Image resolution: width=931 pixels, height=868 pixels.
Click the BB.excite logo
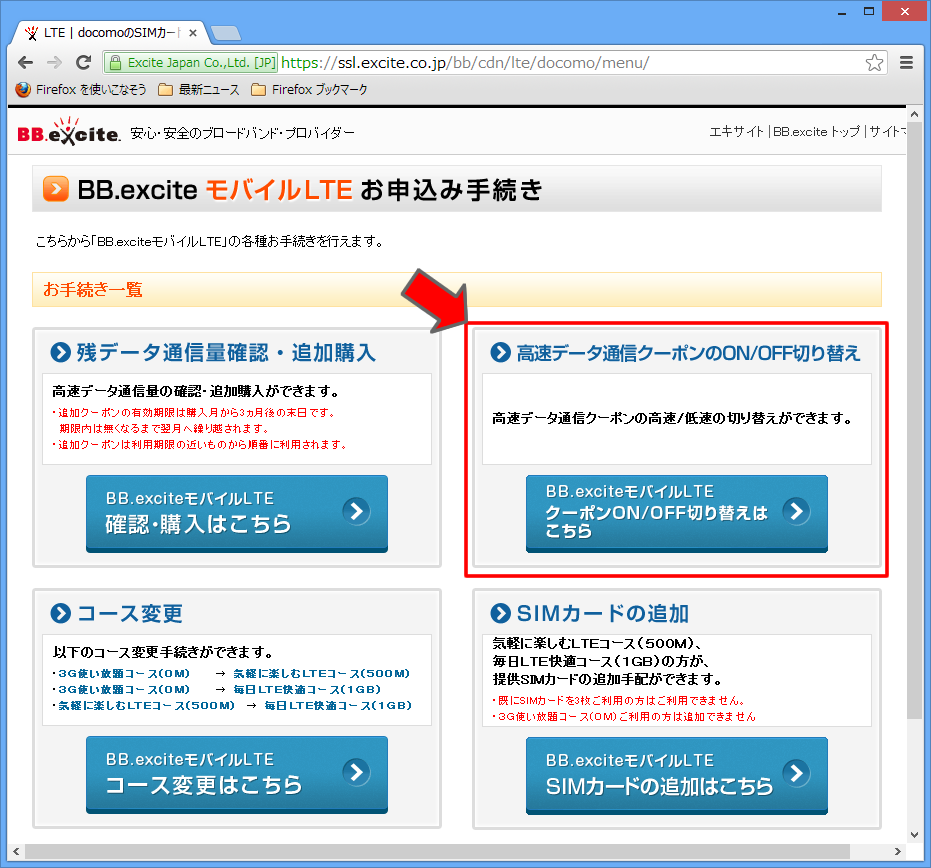tap(69, 132)
